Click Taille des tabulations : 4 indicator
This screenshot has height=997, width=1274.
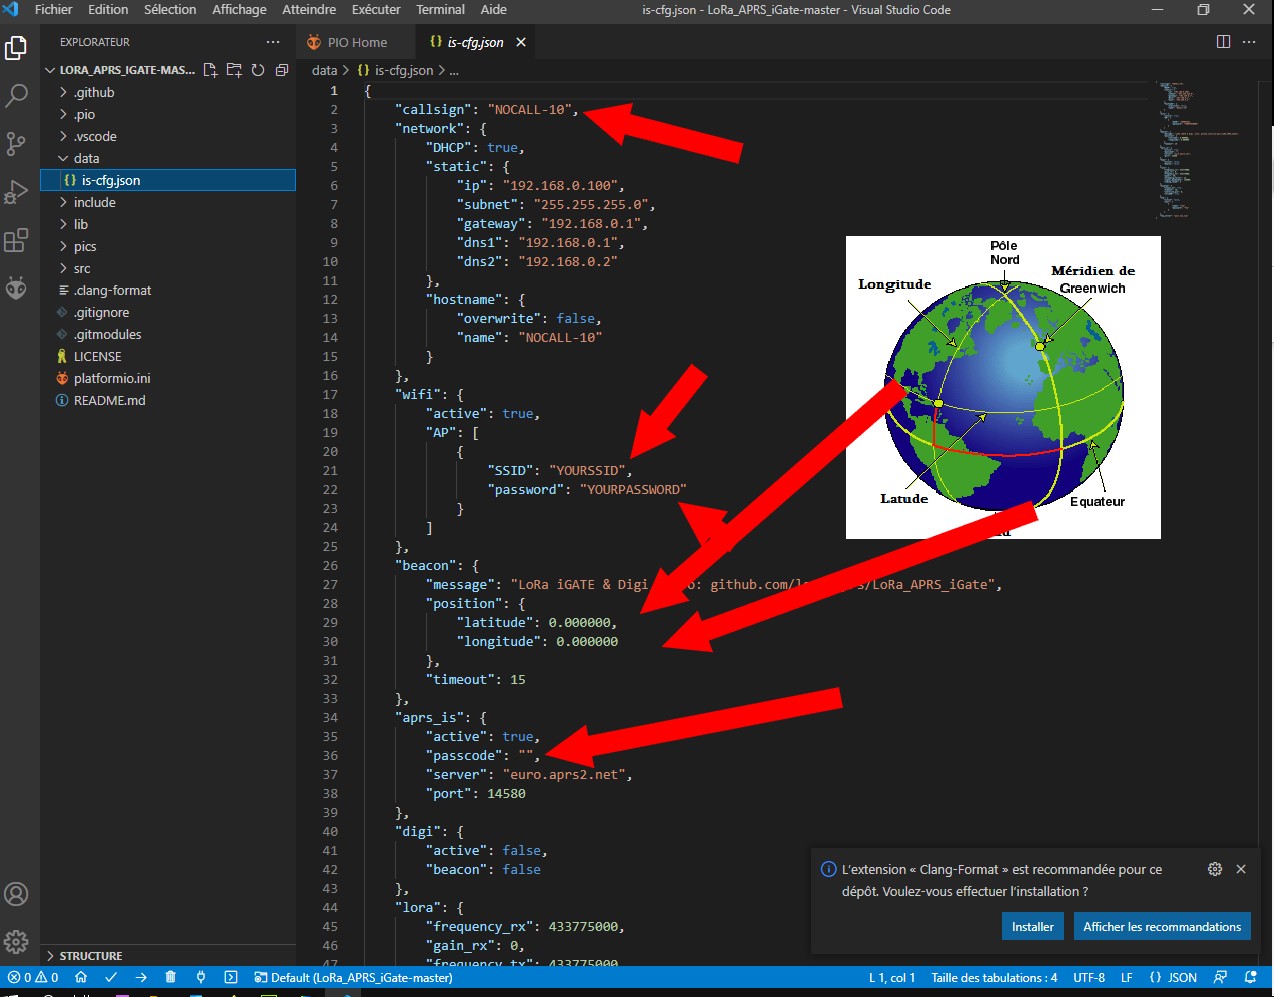tap(994, 977)
